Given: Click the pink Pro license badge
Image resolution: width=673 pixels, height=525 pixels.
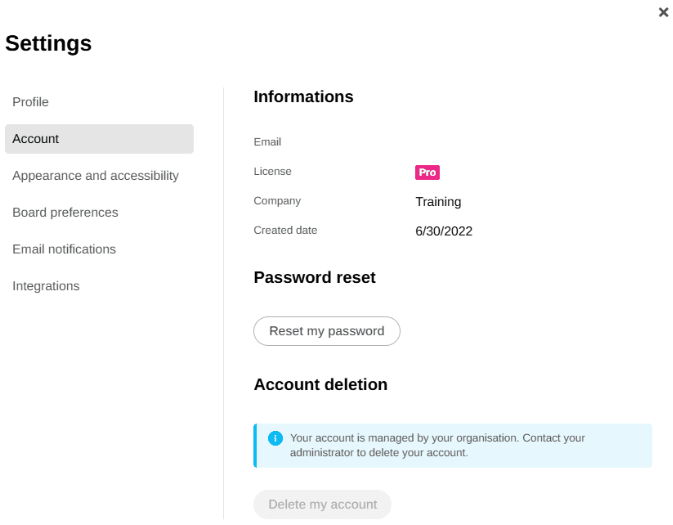Looking at the screenshot, I should pos(427,172).
